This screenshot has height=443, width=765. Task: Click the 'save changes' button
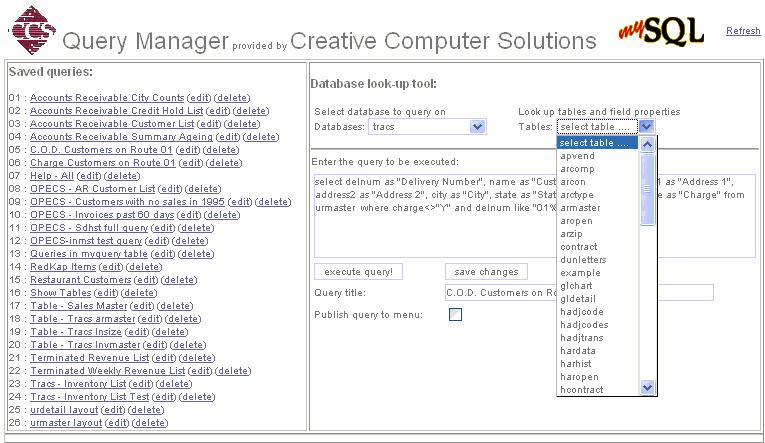486,272
